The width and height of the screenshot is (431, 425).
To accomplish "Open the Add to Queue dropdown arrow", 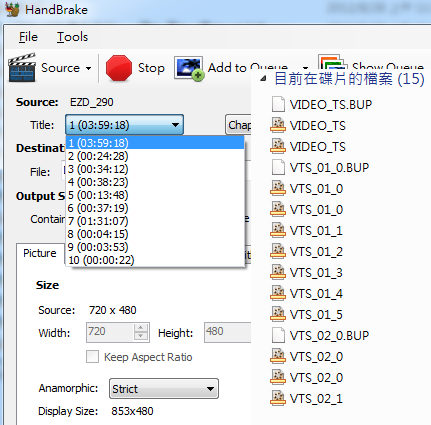I will 305,67.
